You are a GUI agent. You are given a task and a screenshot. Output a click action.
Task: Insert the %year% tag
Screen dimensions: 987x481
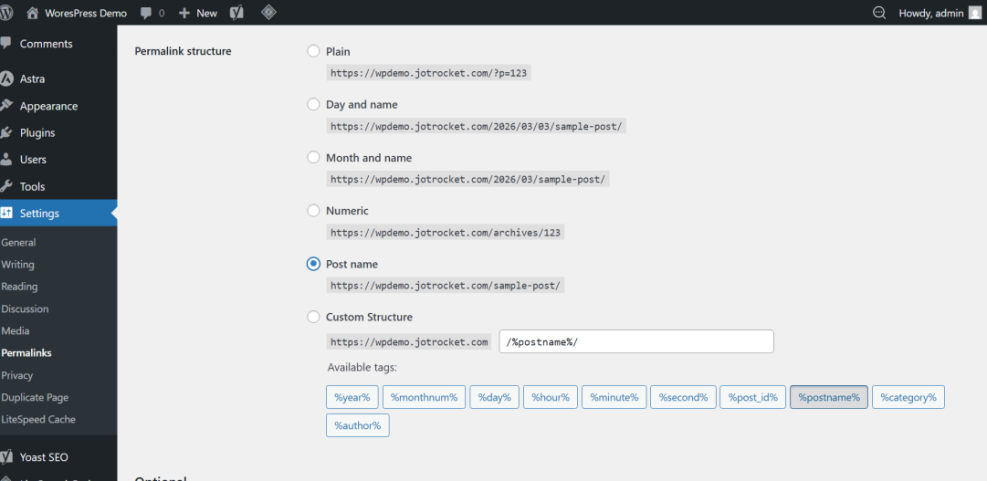pyautogui.click(x=352, y=397)
